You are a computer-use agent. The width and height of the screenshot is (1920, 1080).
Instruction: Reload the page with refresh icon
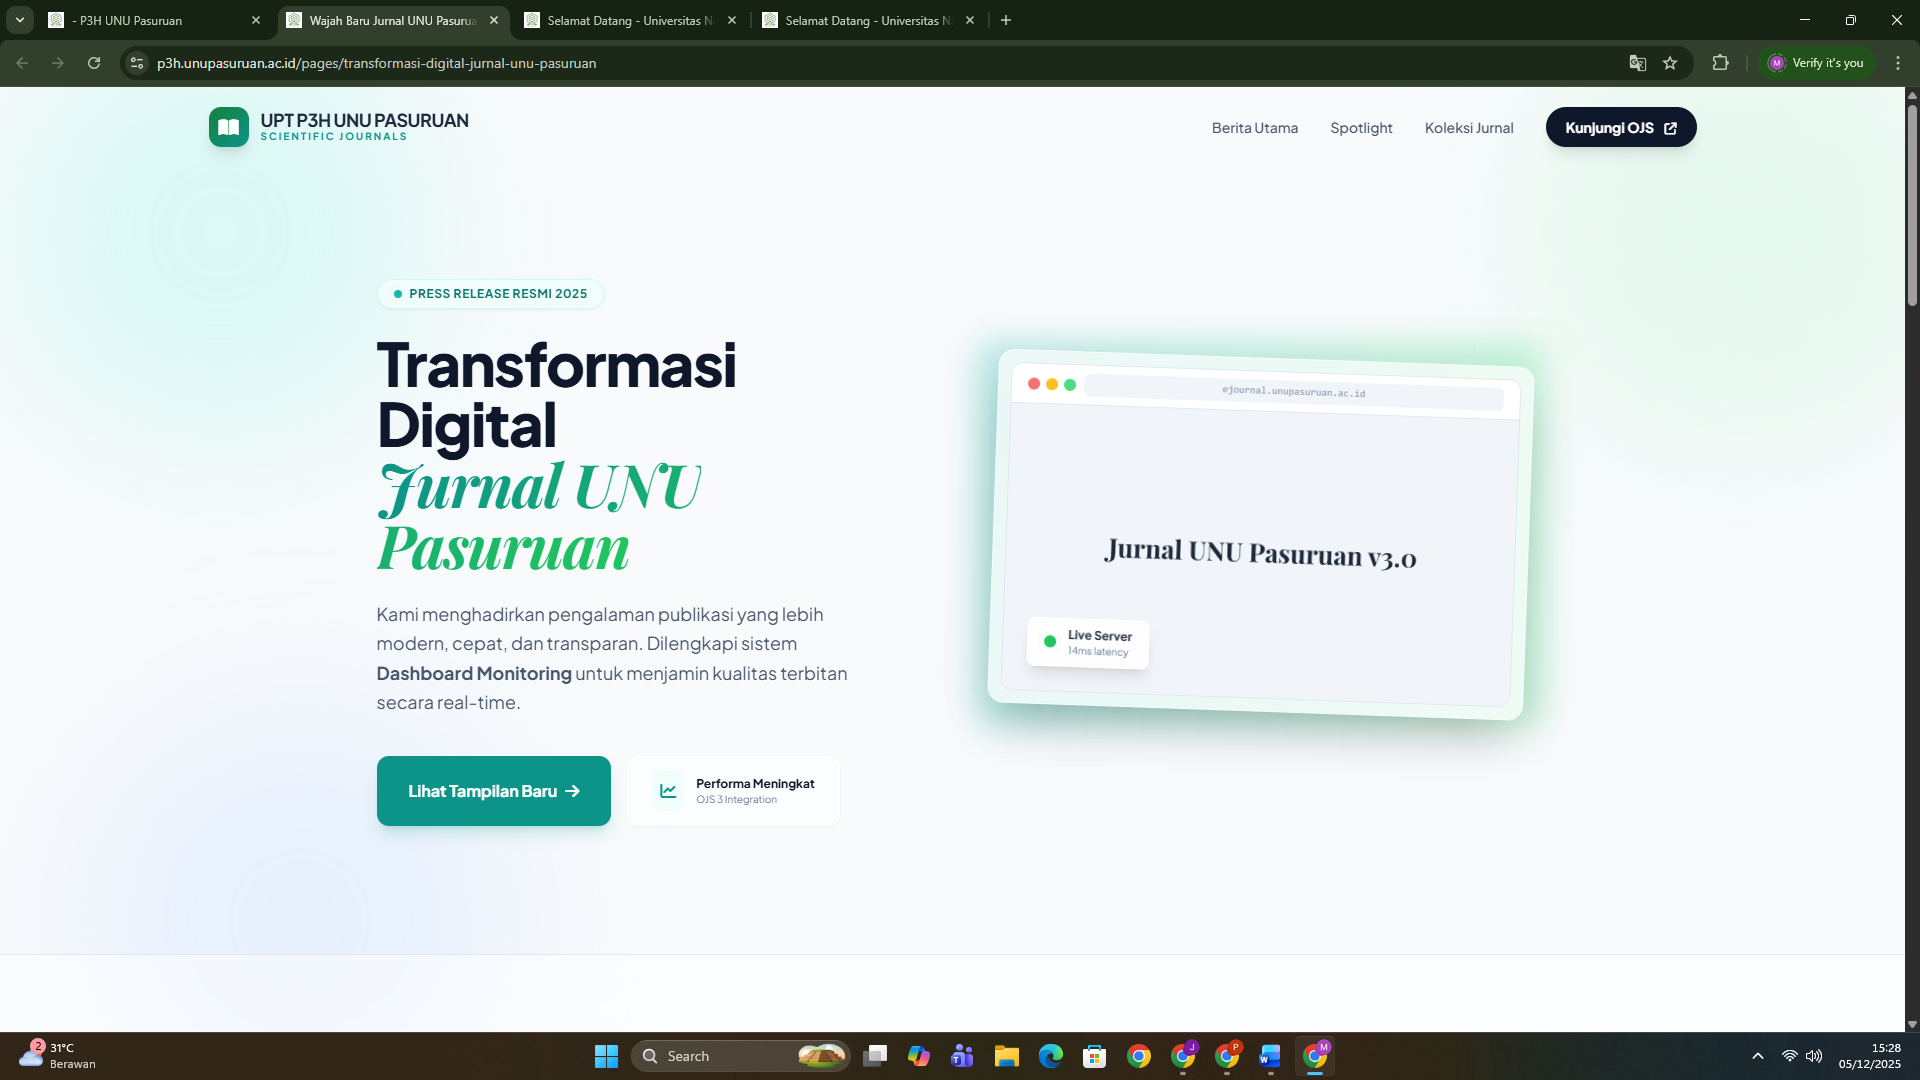click(x=94, y=63)
